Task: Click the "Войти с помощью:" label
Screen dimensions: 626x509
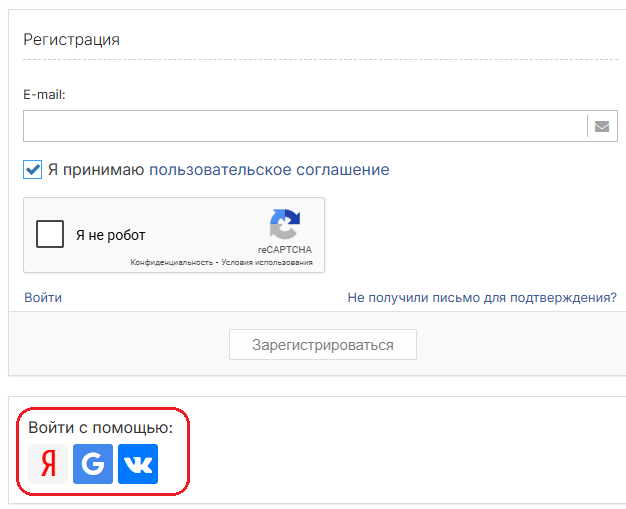Action: click(101, 428)
